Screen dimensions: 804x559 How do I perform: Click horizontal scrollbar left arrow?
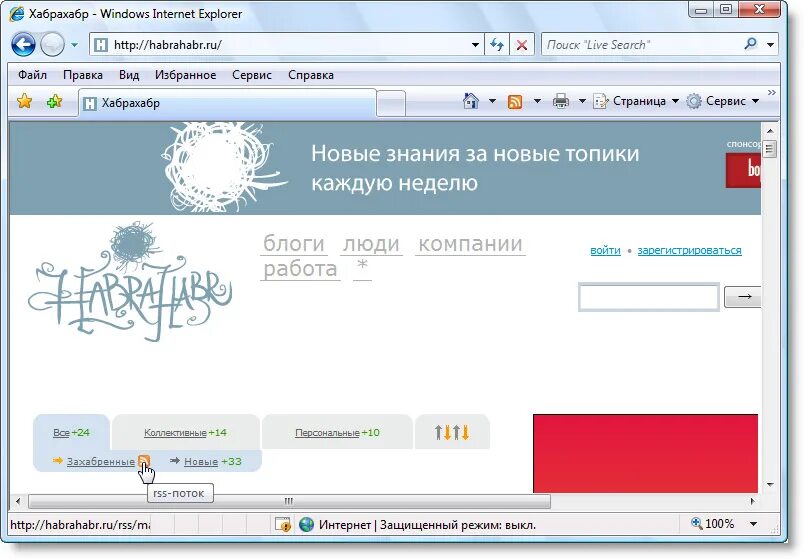coord(18,501)
